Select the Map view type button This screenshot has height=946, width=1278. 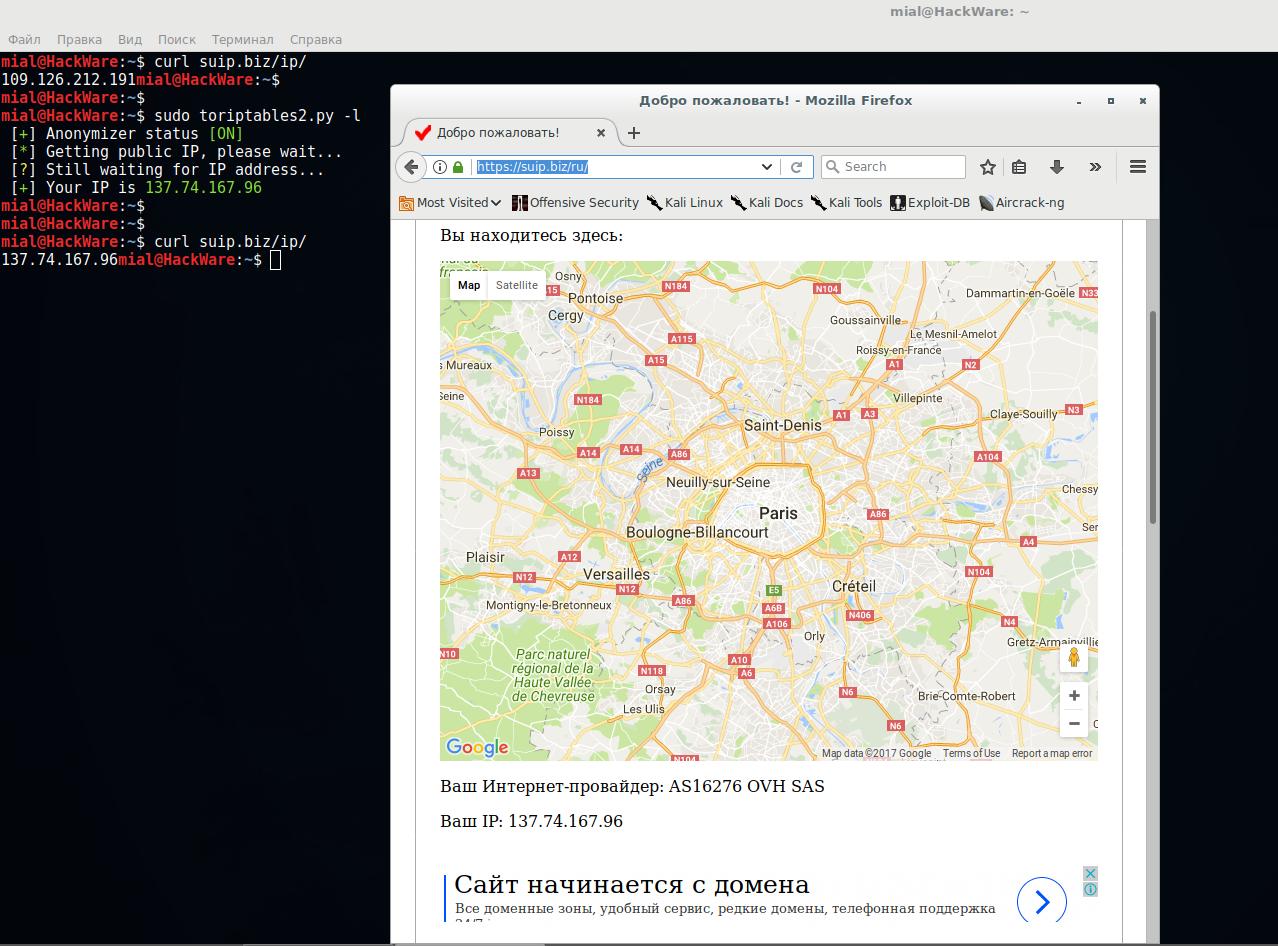[469, 285]
